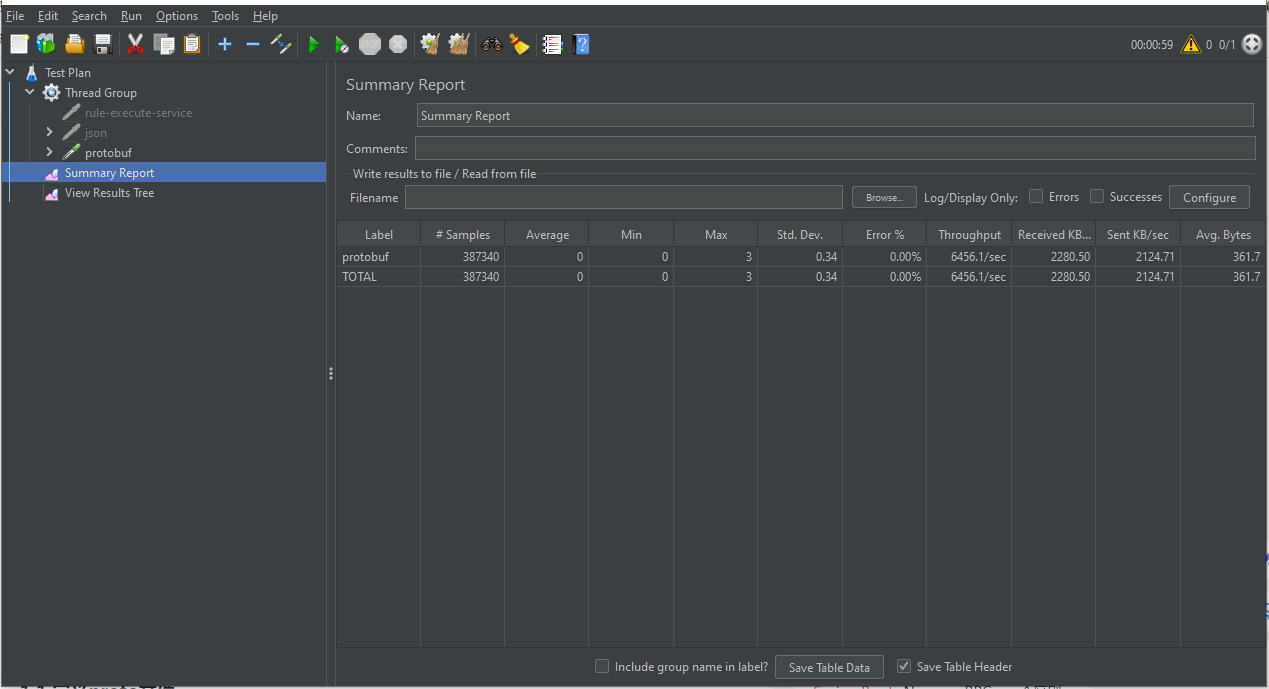Expand the protobuf sampler node
This screenshot has width=1269, height=689.
pos(49,152)
